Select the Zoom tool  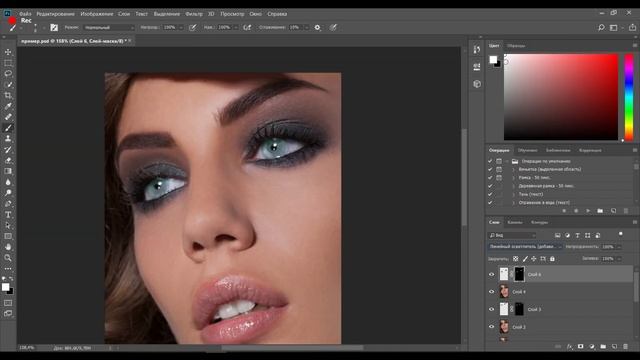pyautogui.click(x=8, y=258)
